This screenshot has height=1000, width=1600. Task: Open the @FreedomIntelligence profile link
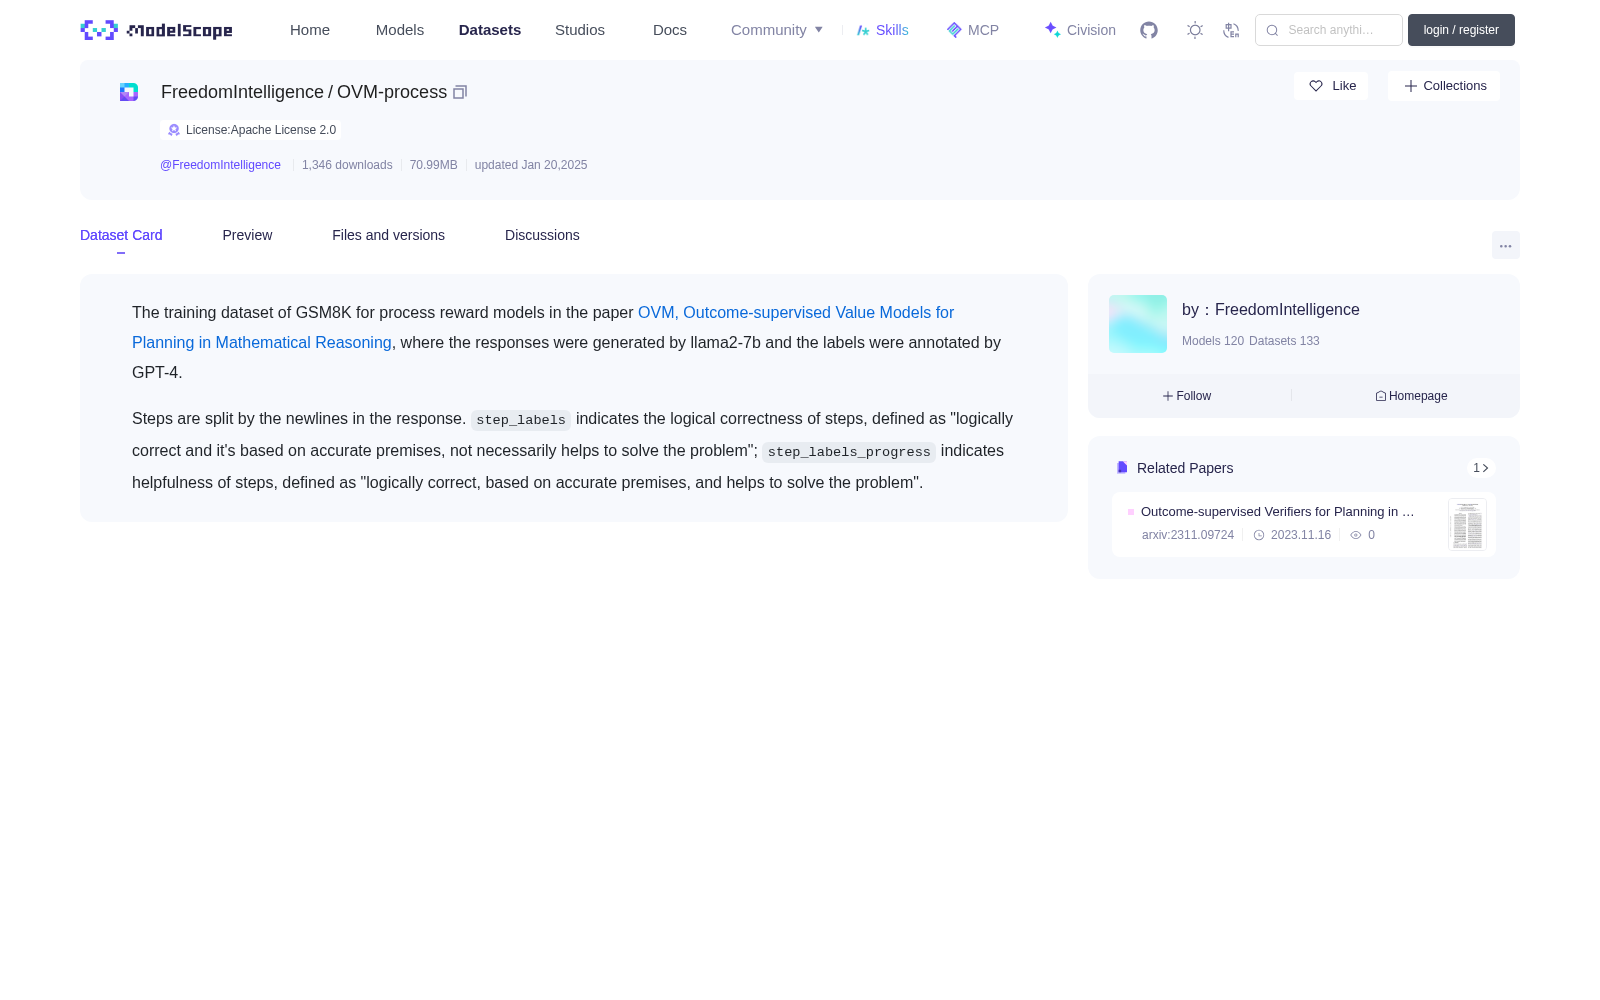point(220,165)
